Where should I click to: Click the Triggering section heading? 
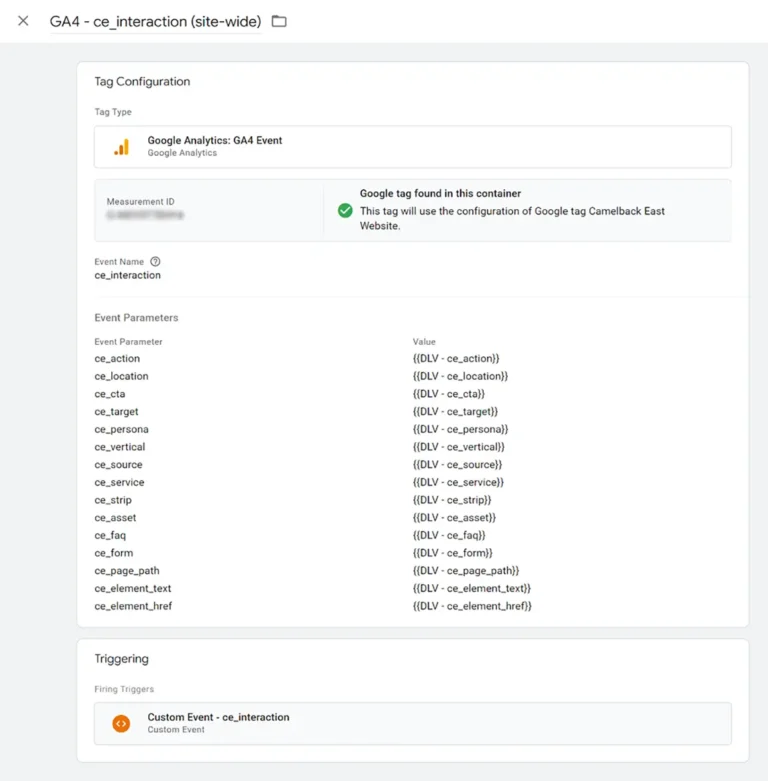pos(122,658)
